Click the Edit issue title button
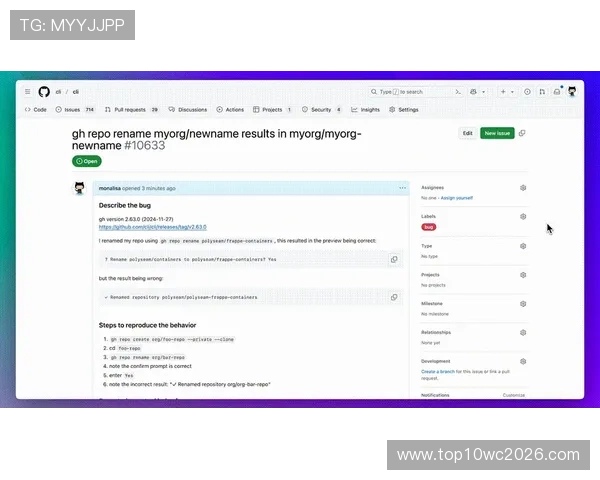Viewport: 600px width, 480px height. [x=468, y=133]
